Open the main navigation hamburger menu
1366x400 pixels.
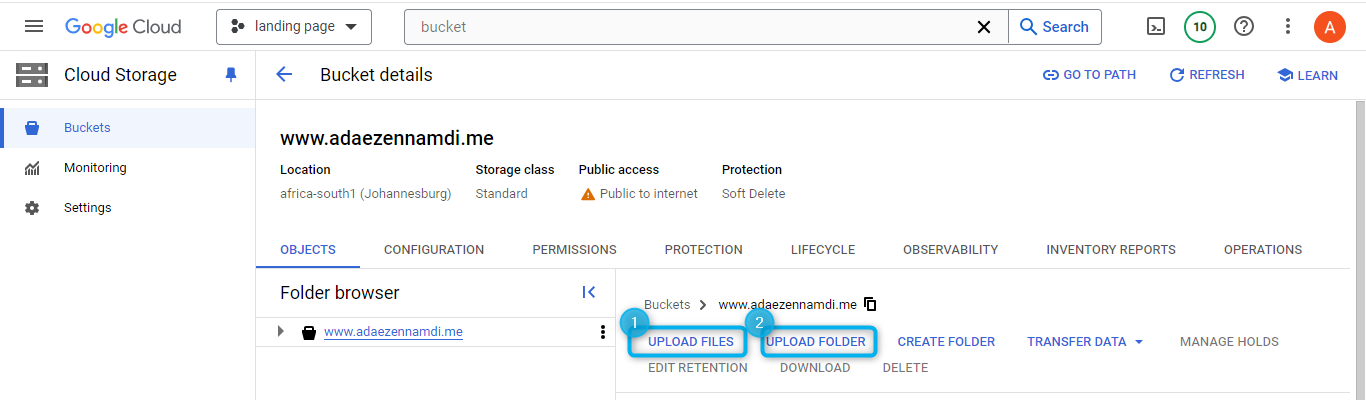coord(34,27)
